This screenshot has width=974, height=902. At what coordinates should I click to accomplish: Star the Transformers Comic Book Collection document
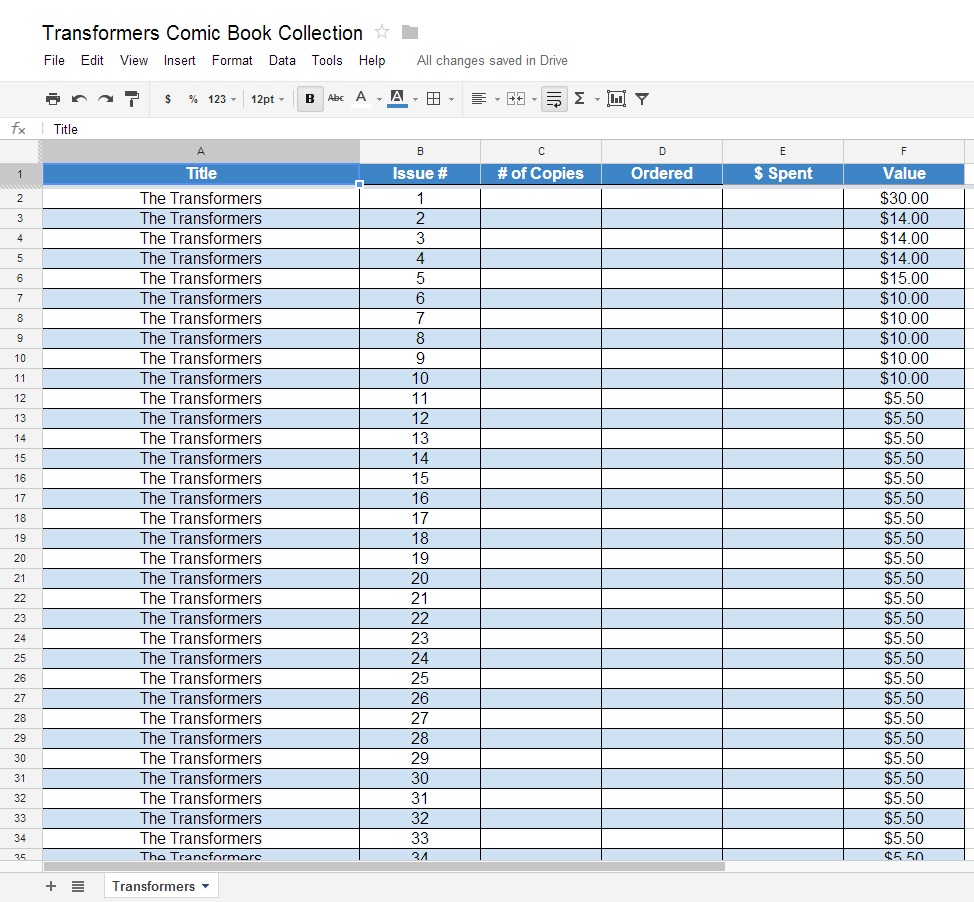coord(382,32)
